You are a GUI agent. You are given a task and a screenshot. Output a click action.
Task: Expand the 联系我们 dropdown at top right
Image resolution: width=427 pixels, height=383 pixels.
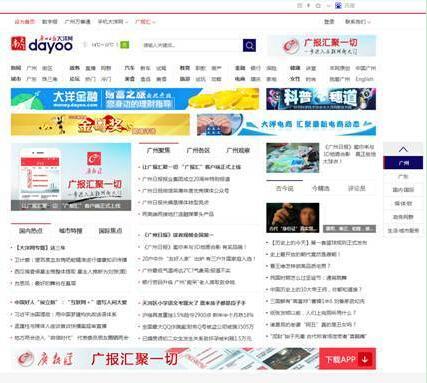pyautogui.click(x=358, y=22)
